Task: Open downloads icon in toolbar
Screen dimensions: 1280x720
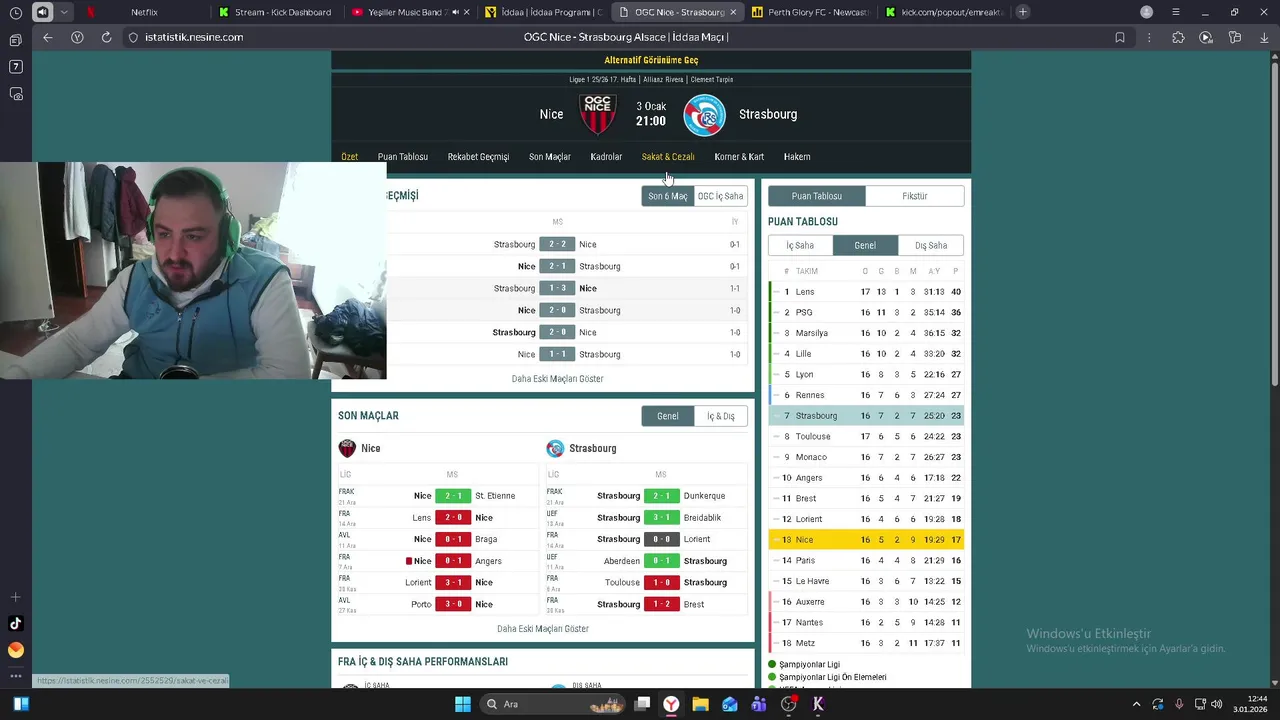Action: coord(1263,37)
